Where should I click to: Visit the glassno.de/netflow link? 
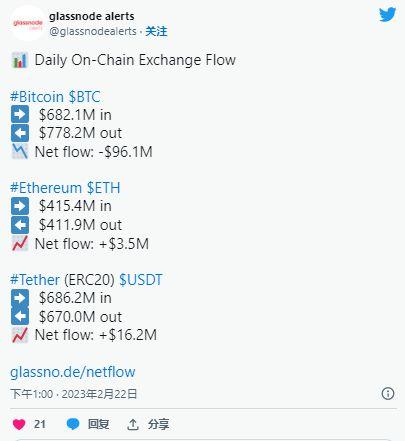click(73, 372)
